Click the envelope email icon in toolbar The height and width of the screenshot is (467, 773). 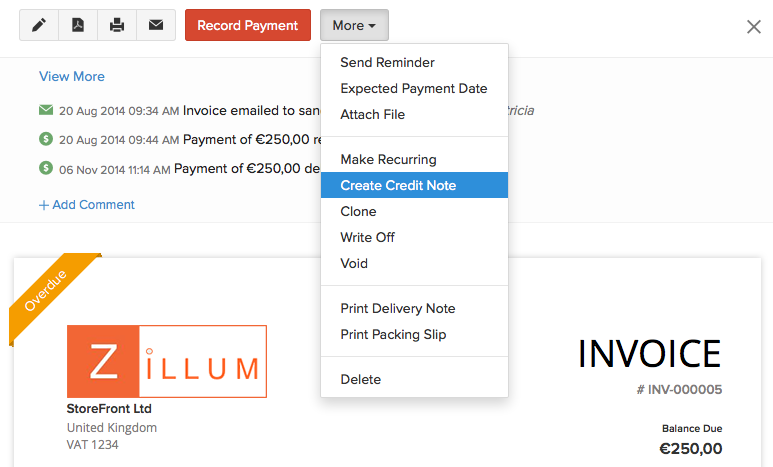click(x=156, y=25)
